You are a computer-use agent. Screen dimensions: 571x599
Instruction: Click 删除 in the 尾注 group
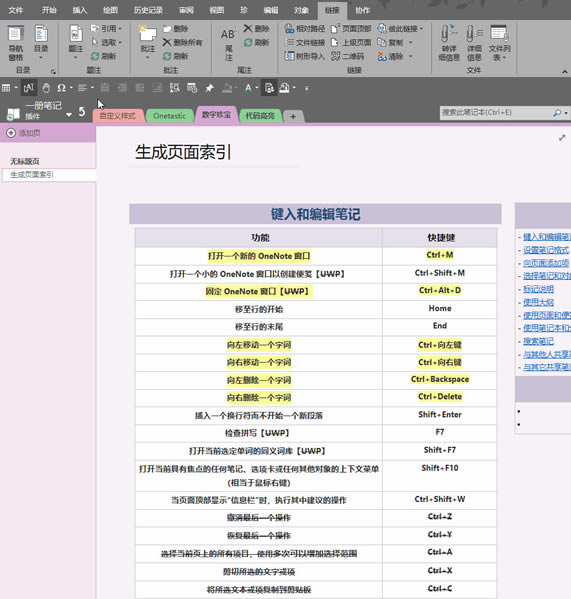point(256,29)
